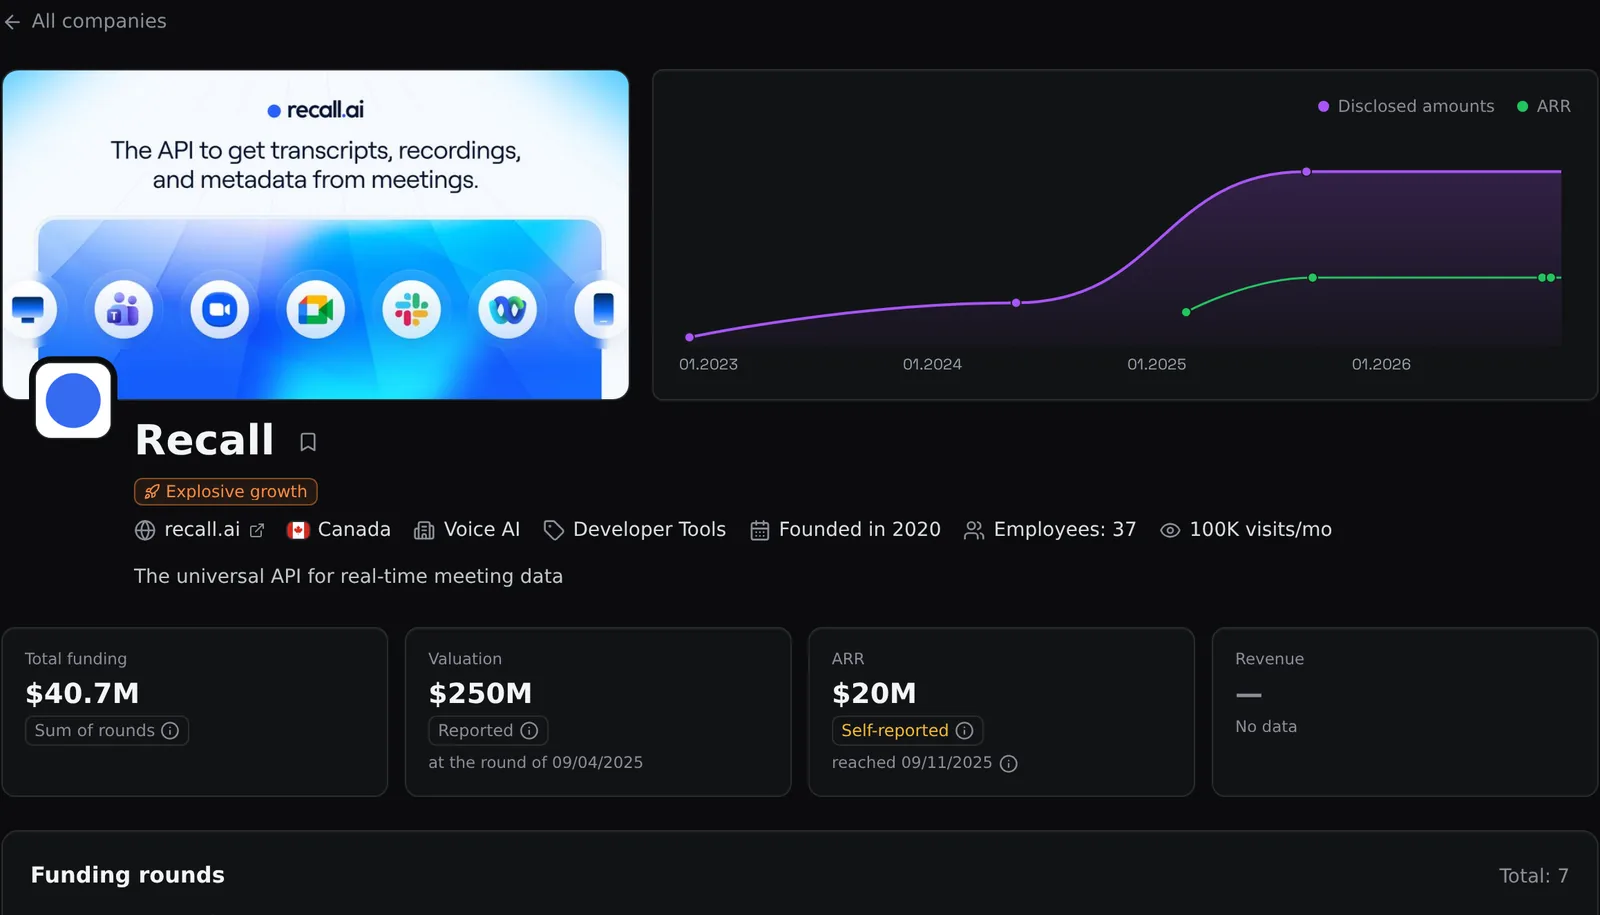Click the Employees: 37 text
This screenshot has width=1600, height=915.
tap(1065, 529)
